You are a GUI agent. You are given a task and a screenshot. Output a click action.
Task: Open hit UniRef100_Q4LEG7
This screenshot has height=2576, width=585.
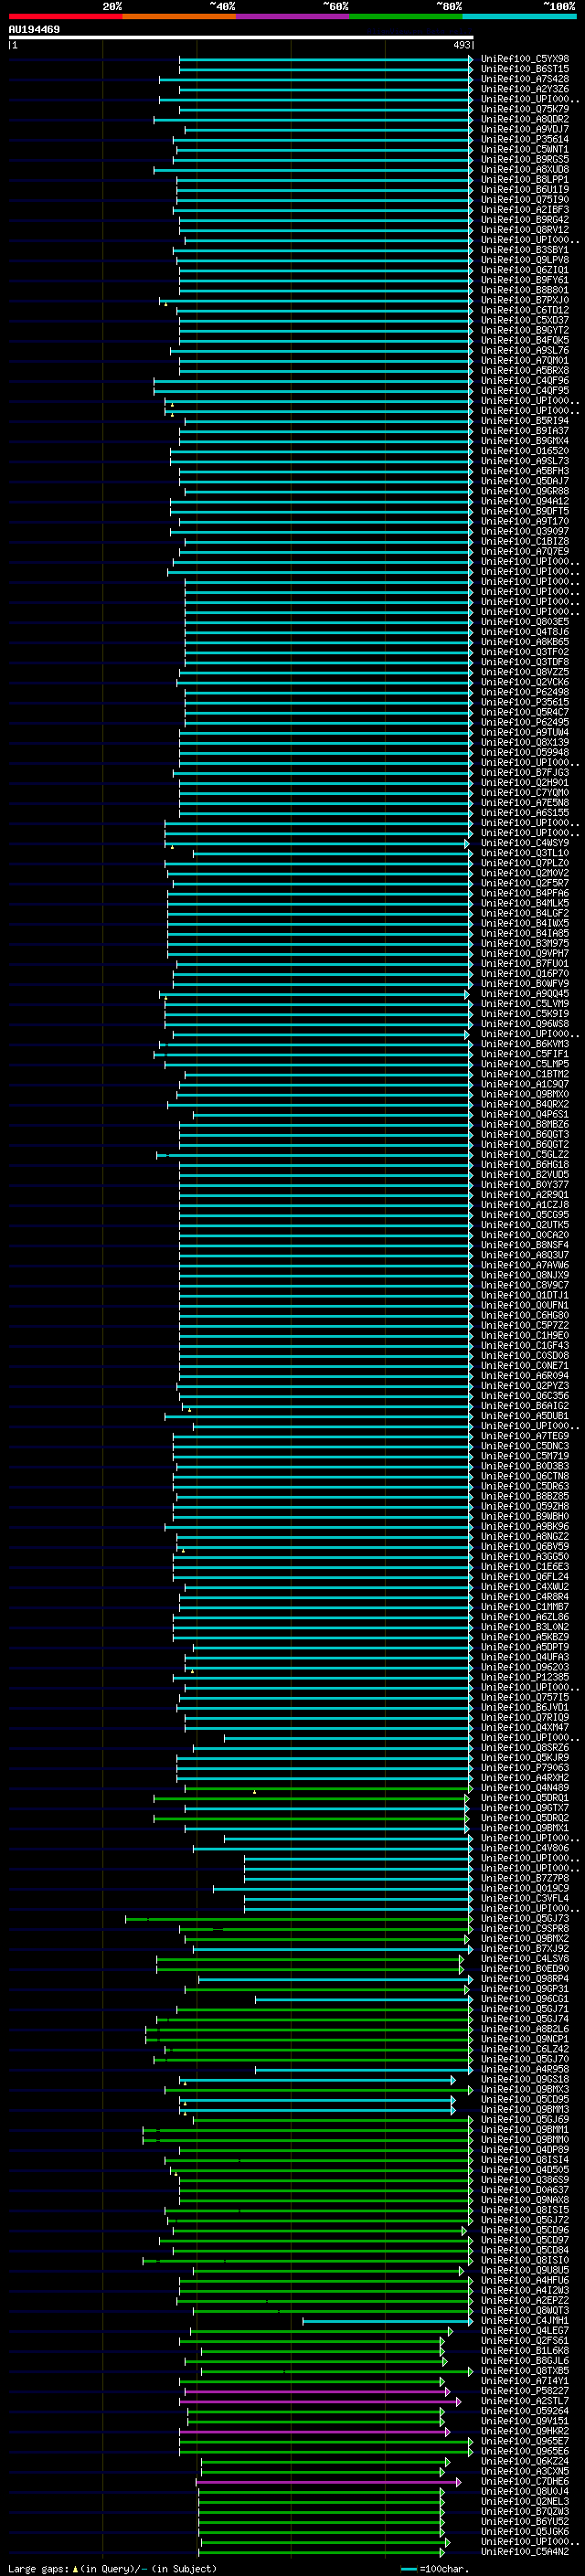coord(525,2331)
